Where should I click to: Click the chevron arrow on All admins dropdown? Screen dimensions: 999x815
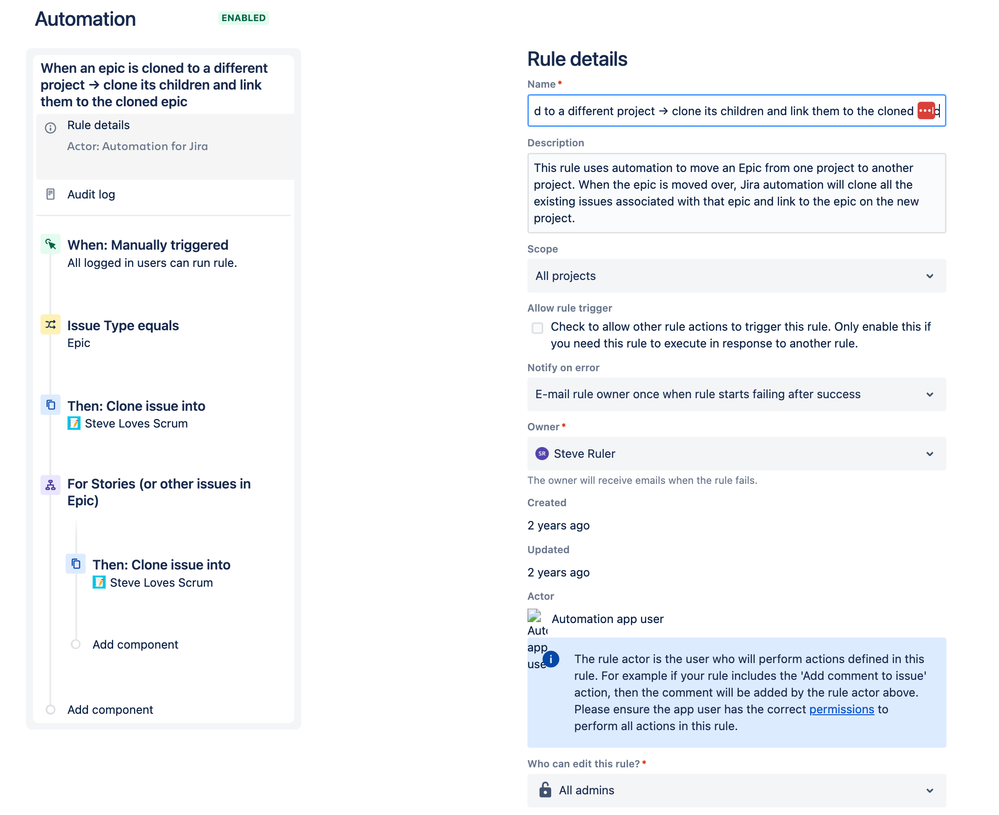pyautogui.click(x=930, y=791)
